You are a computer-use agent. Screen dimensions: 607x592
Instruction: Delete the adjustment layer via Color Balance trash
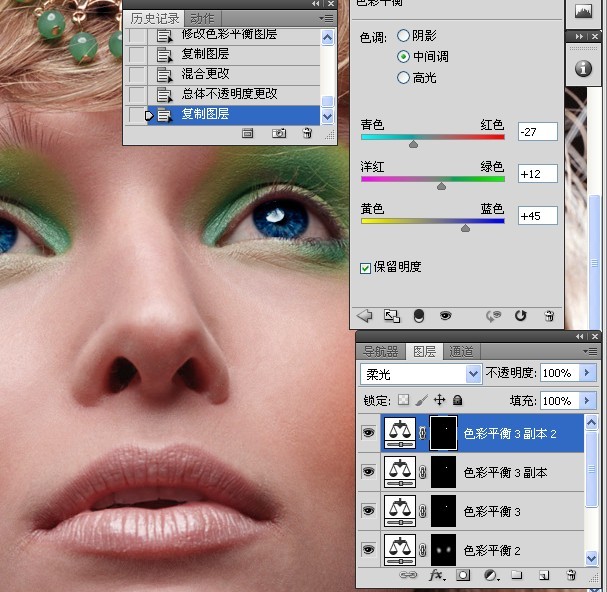click(549, 316)
